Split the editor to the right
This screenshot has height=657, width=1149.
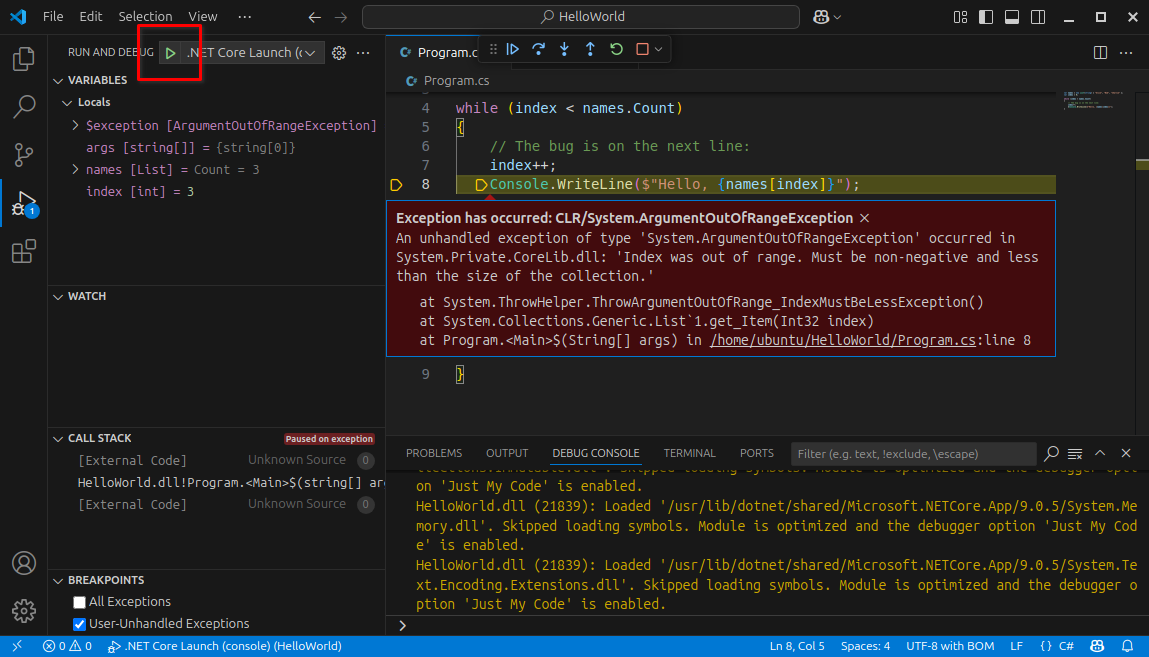pyautogui.click(x=1100, y=53)
